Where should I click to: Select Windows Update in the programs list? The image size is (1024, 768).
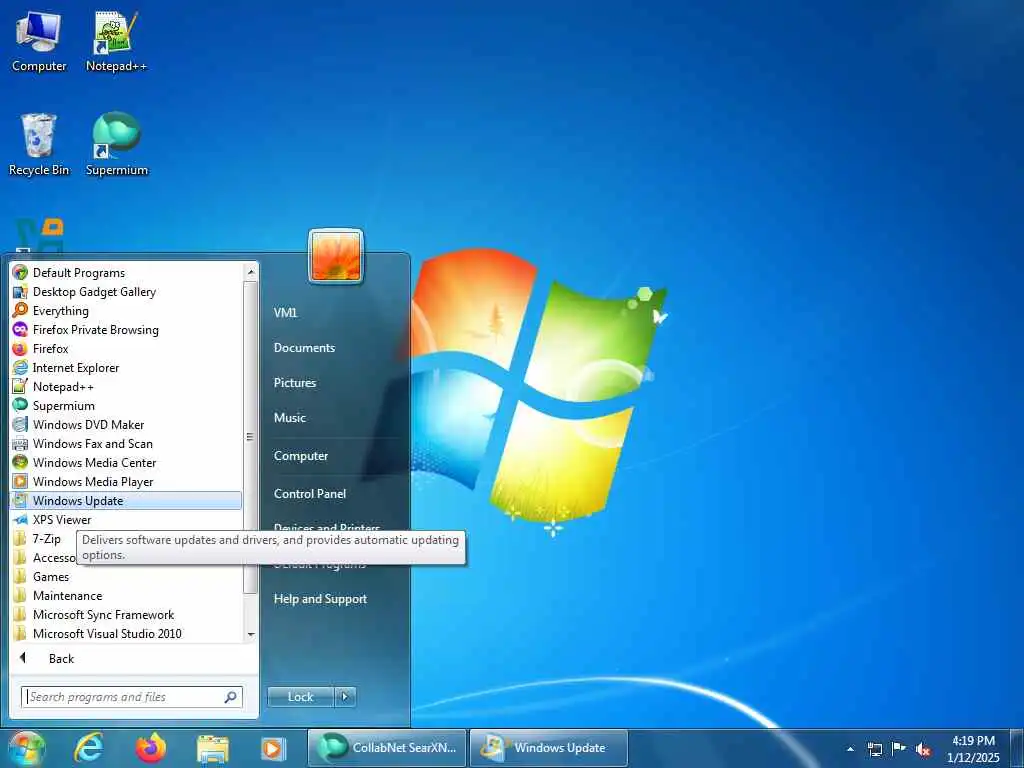126,501
